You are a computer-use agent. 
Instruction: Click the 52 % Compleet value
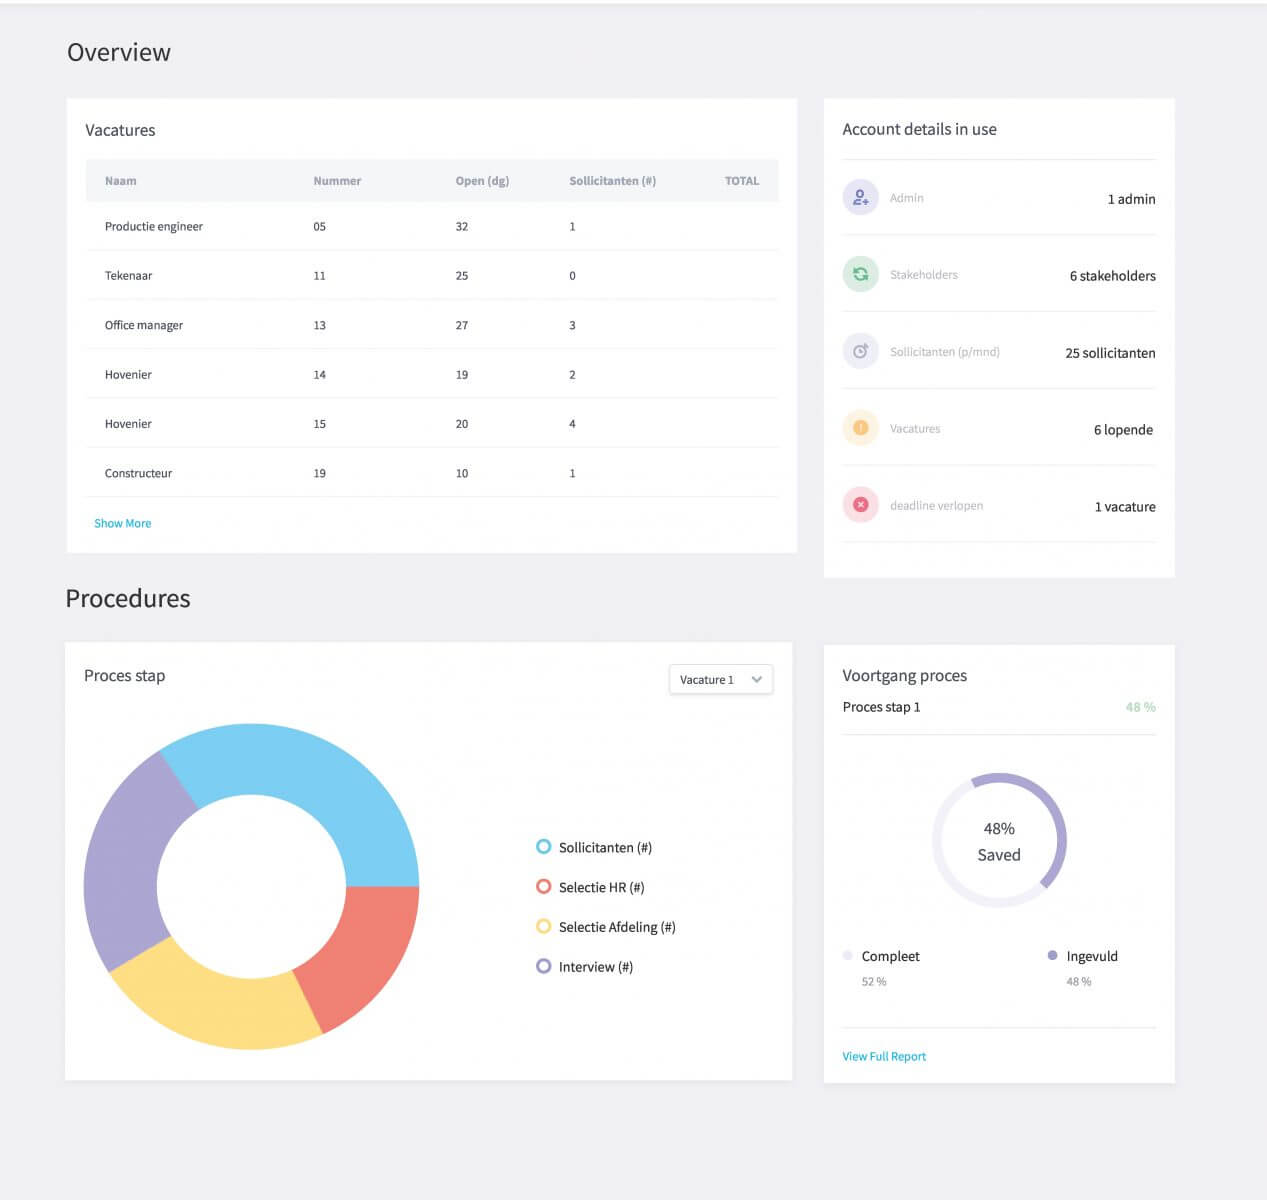[874, 982]
